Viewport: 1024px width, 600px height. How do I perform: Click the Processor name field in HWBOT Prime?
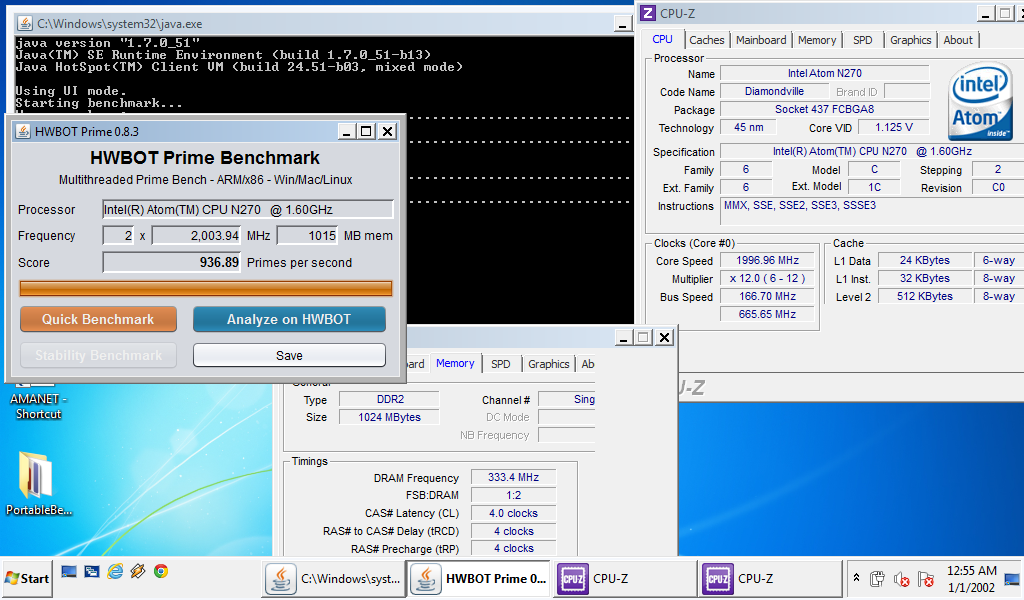(248, 210)
